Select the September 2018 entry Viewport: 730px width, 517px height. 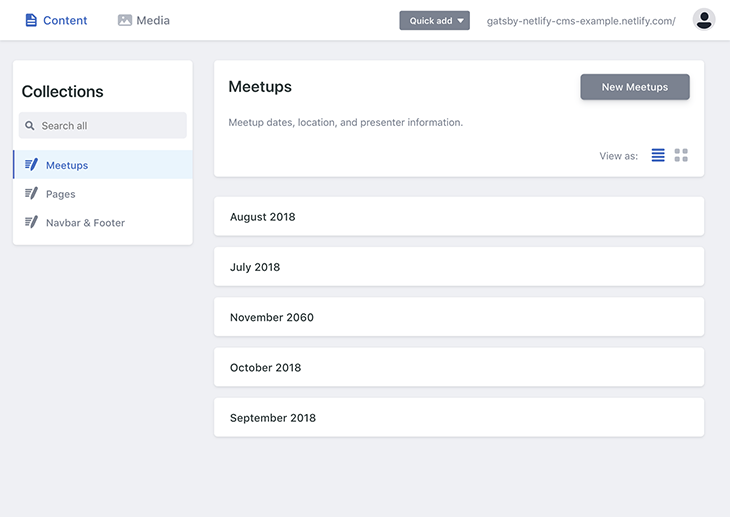pos(459,418)
